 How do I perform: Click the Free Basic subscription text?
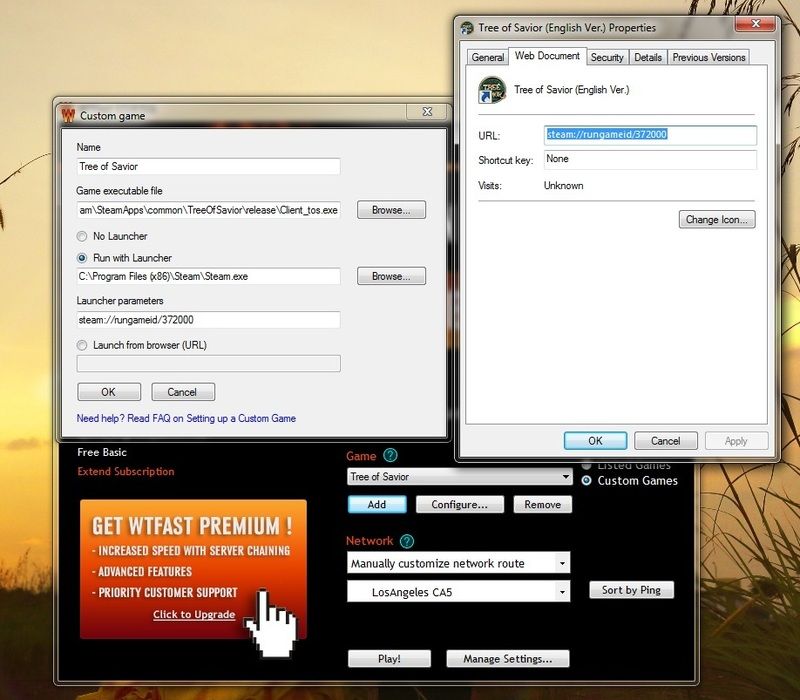[102, 452]
